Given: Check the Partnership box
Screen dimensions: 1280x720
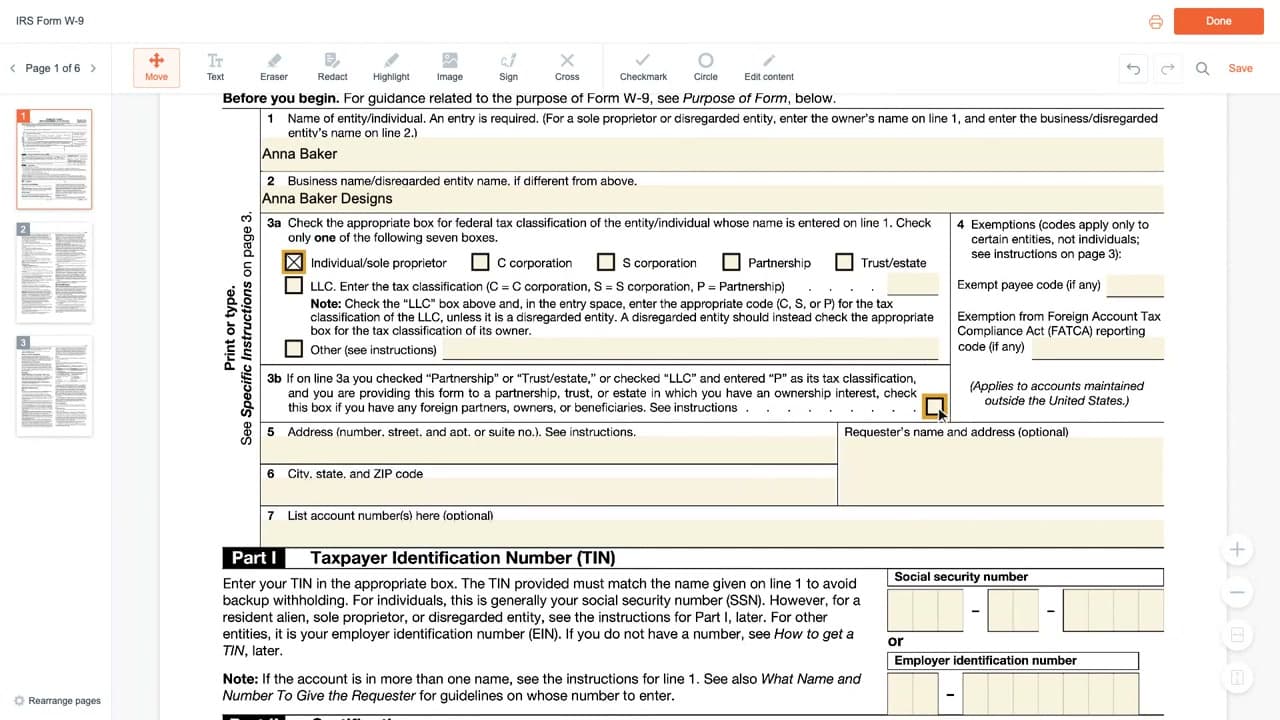Looking at the screenshot, I should pyautogui.click(x=731, y=262).
